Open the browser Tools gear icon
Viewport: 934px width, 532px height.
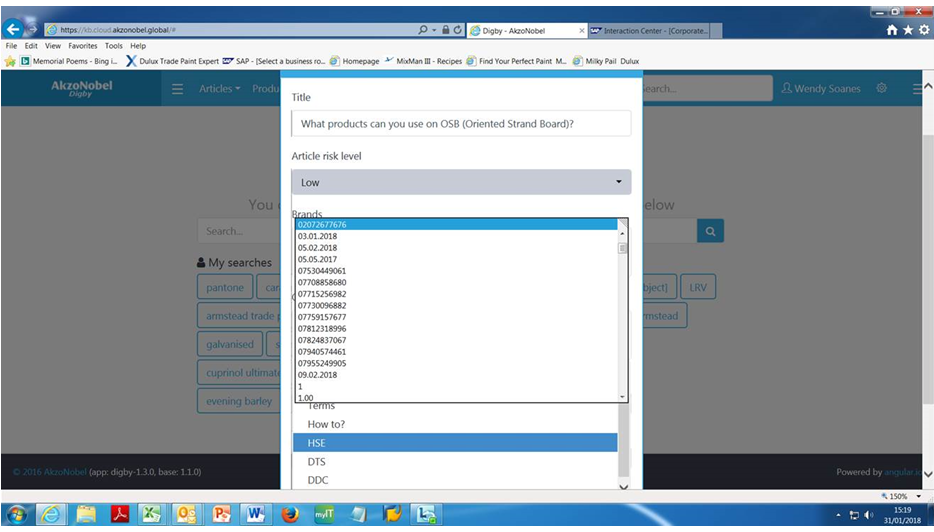(924, 30)
